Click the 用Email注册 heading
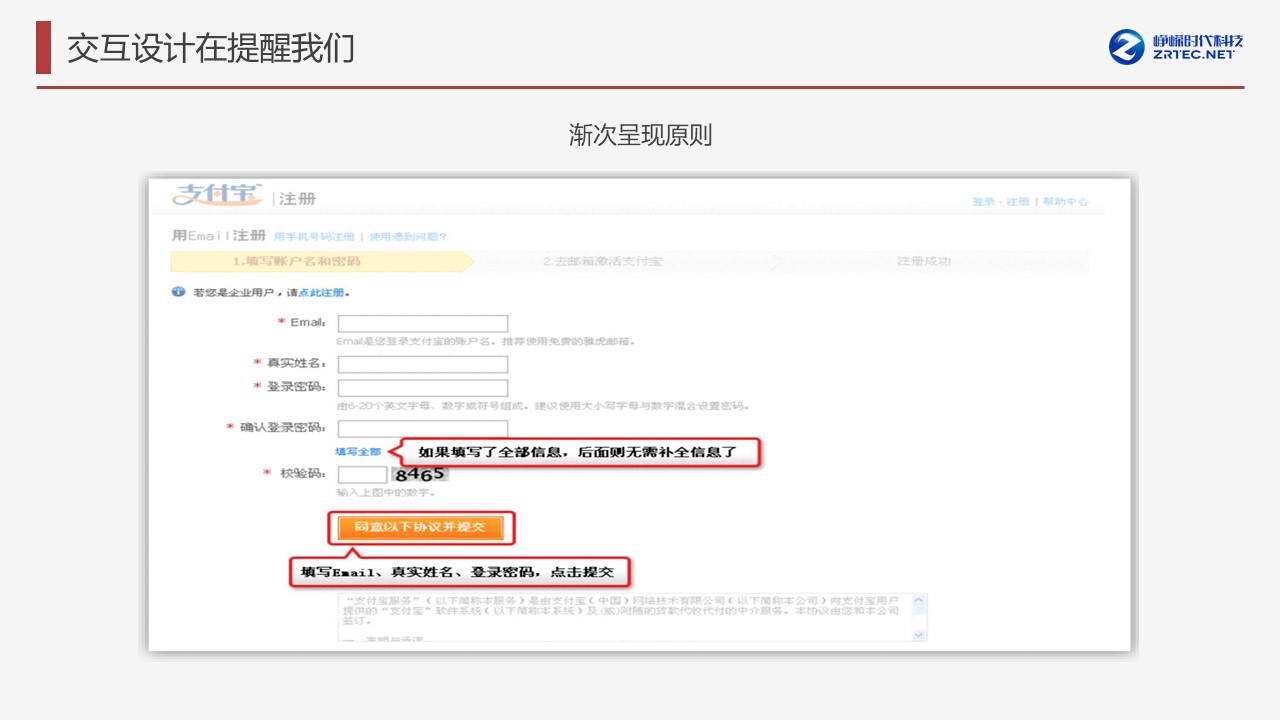1280x720 pixels. click(x=219, y=236)
